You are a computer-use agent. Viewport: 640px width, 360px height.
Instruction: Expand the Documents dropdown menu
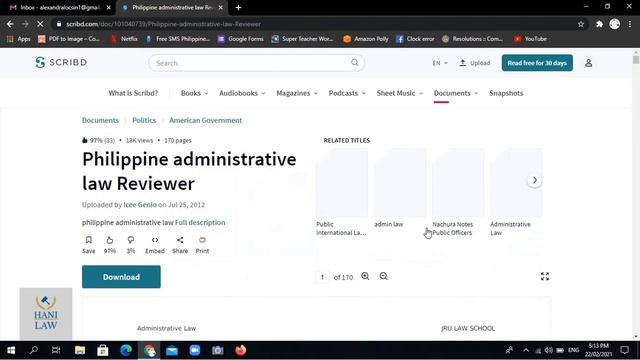[x=456, y=93]
